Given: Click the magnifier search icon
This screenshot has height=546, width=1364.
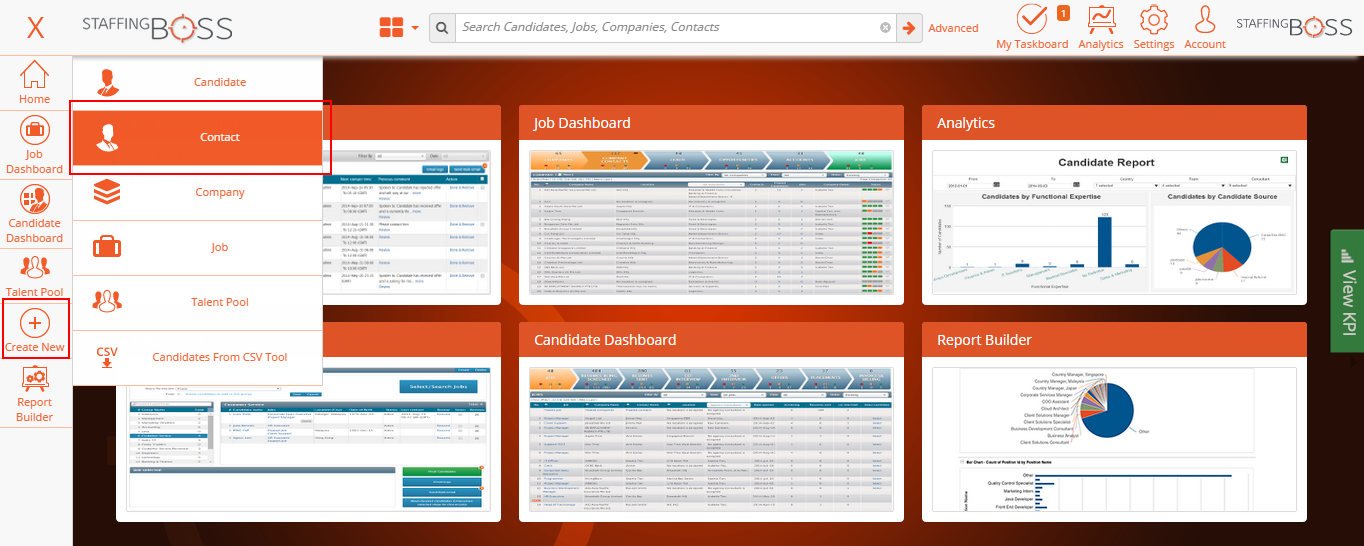Looking at the screenshot, I should pos(442,28).
